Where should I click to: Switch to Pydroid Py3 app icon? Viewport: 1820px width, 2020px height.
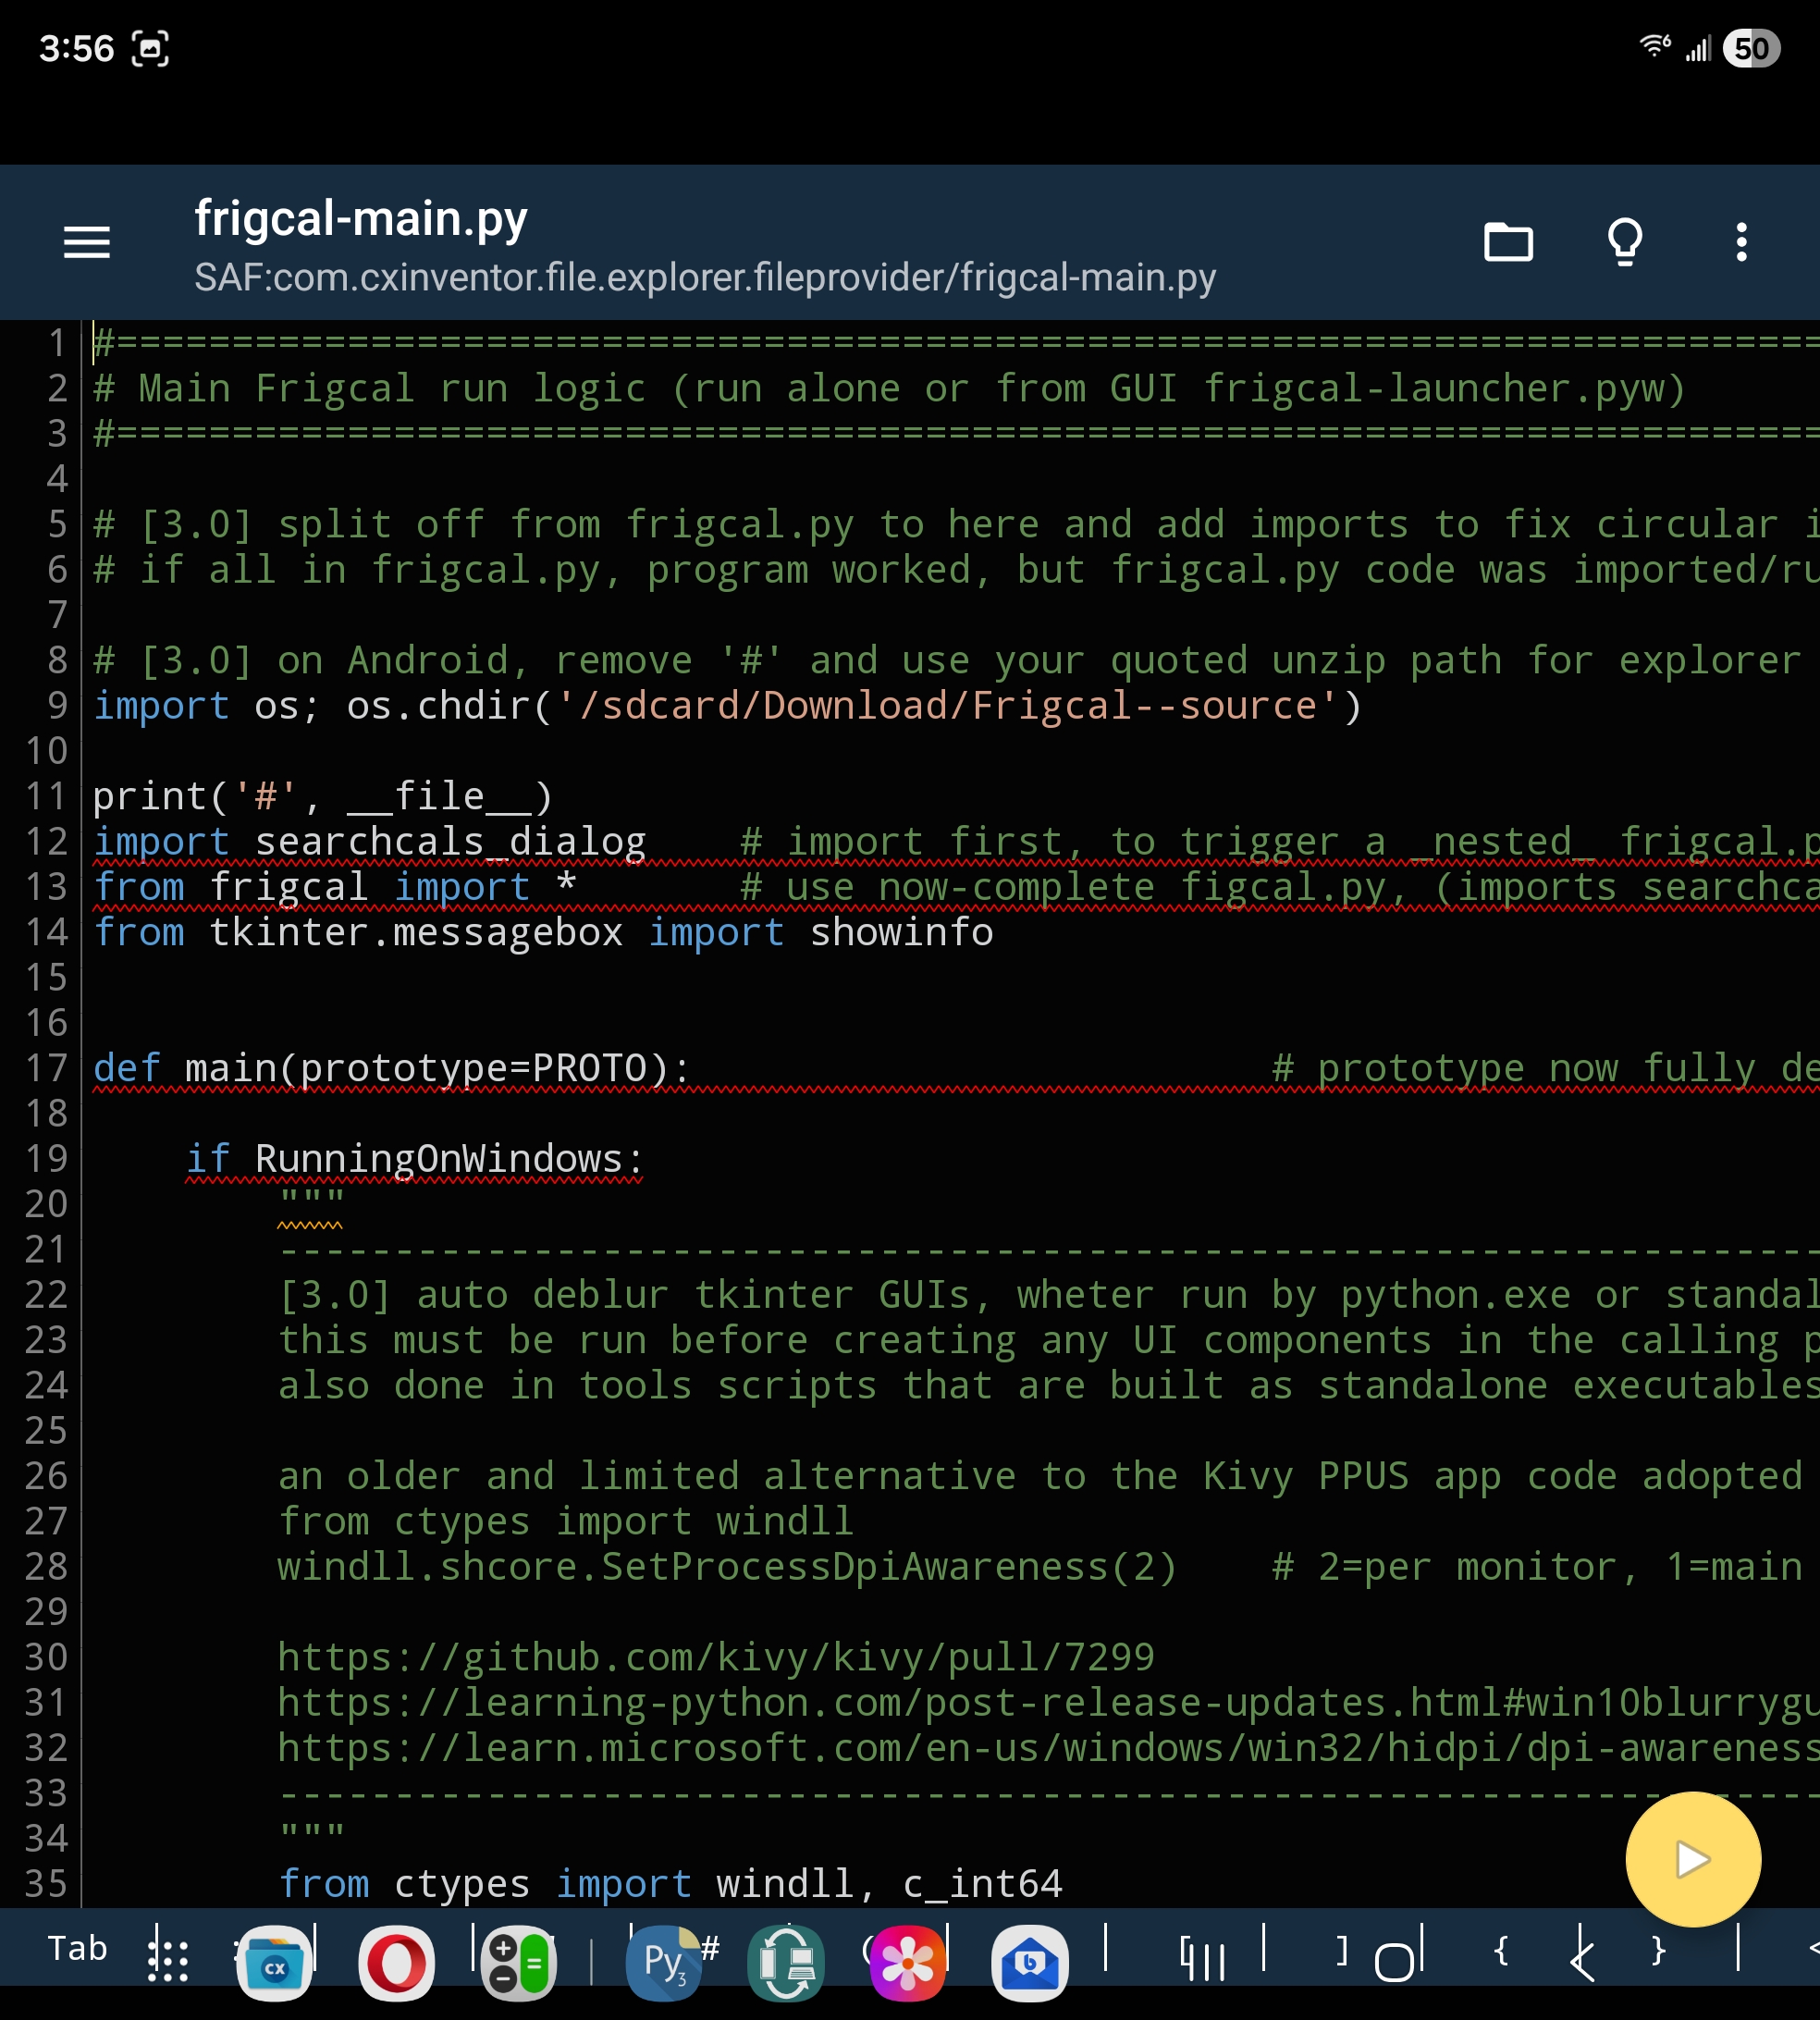point(664,1964)
